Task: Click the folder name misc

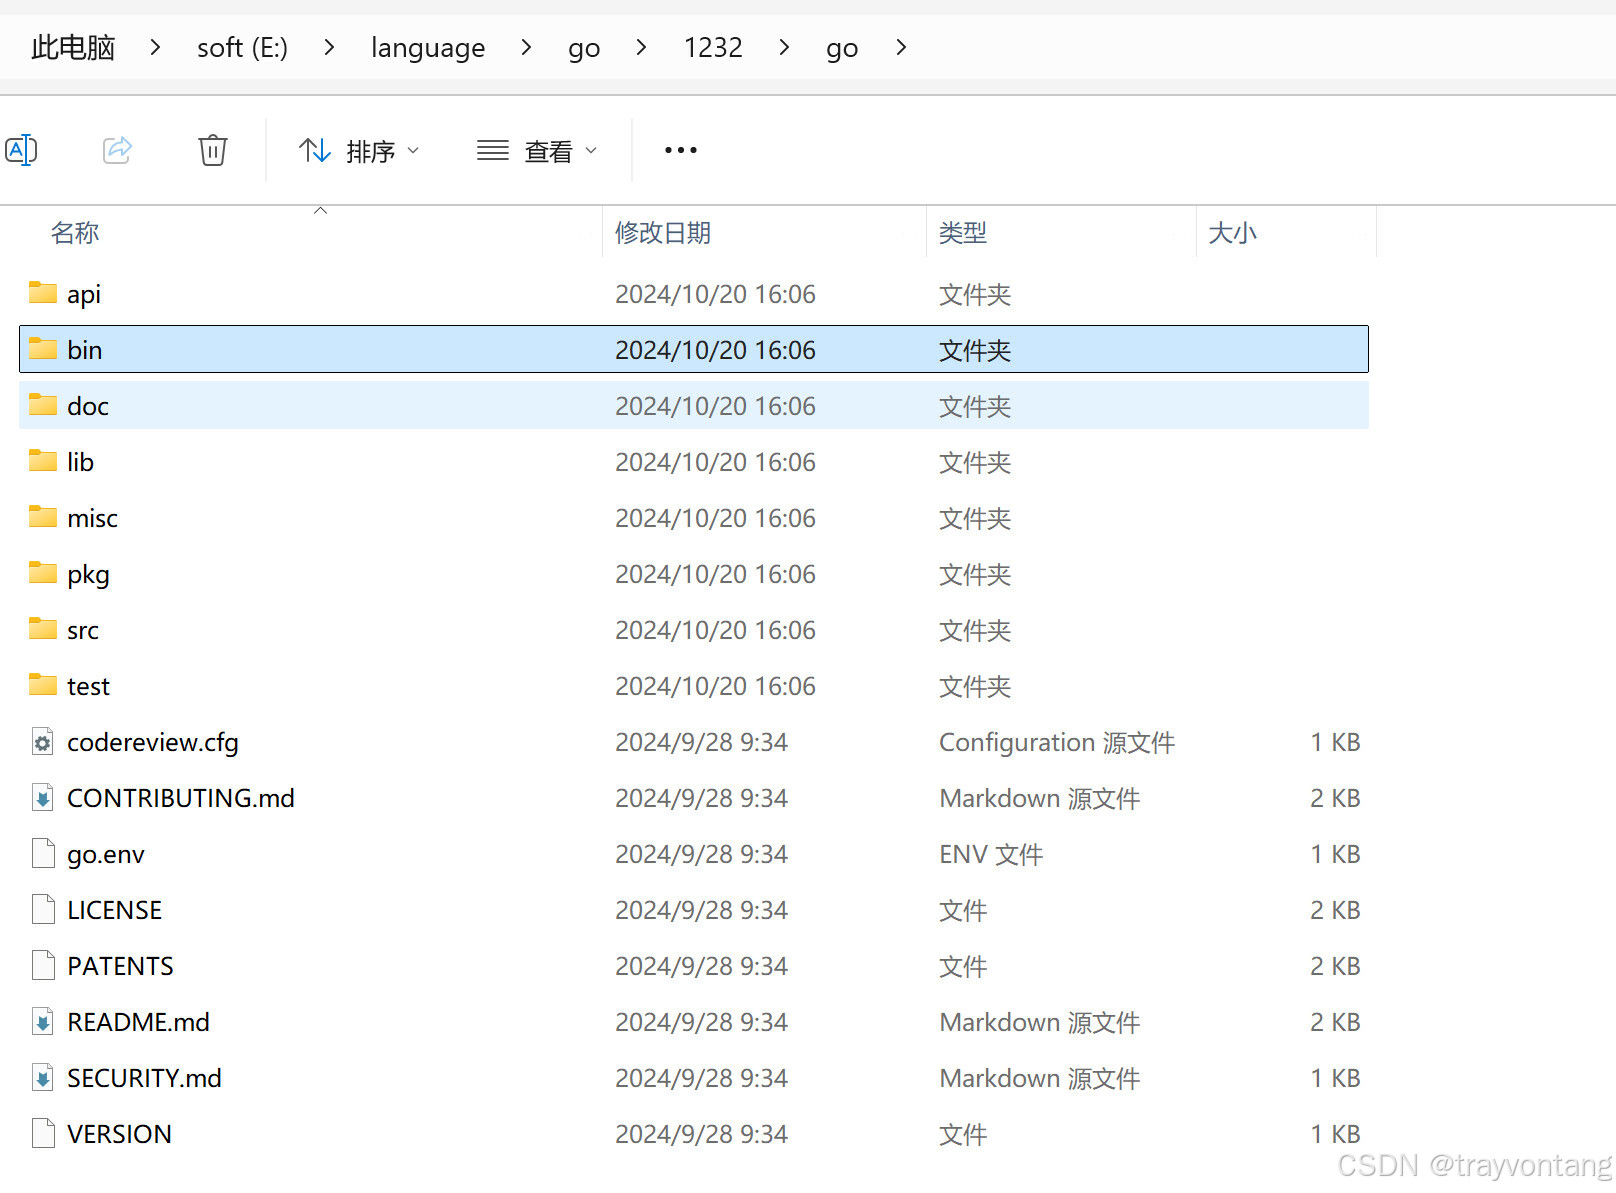Action: 92,518
